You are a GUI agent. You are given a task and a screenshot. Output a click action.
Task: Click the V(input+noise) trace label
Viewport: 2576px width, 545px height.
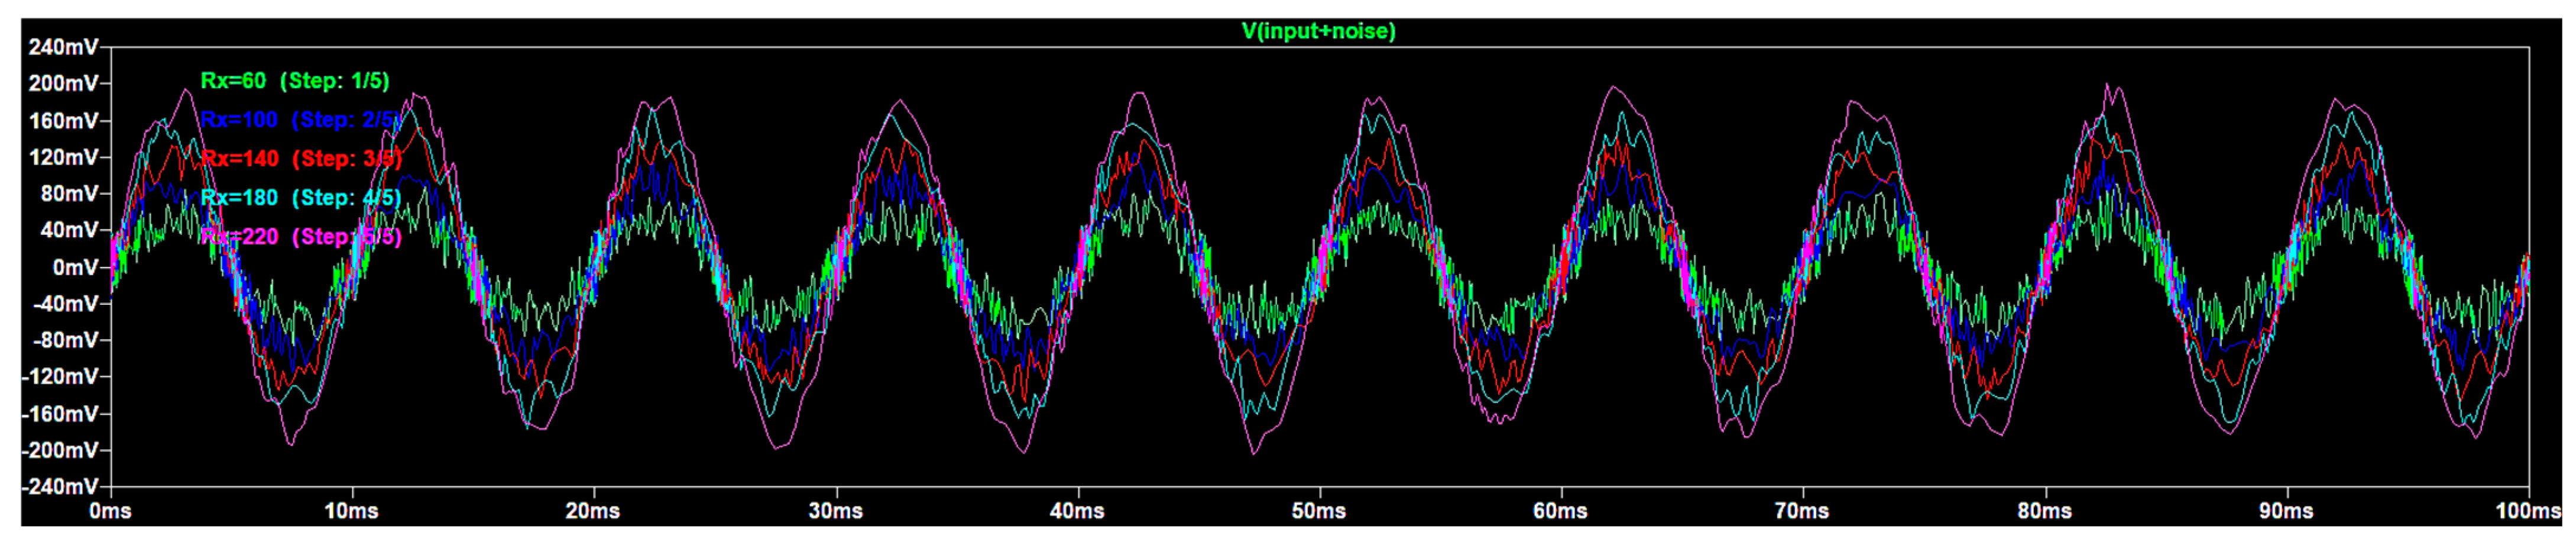point(1318,31)
